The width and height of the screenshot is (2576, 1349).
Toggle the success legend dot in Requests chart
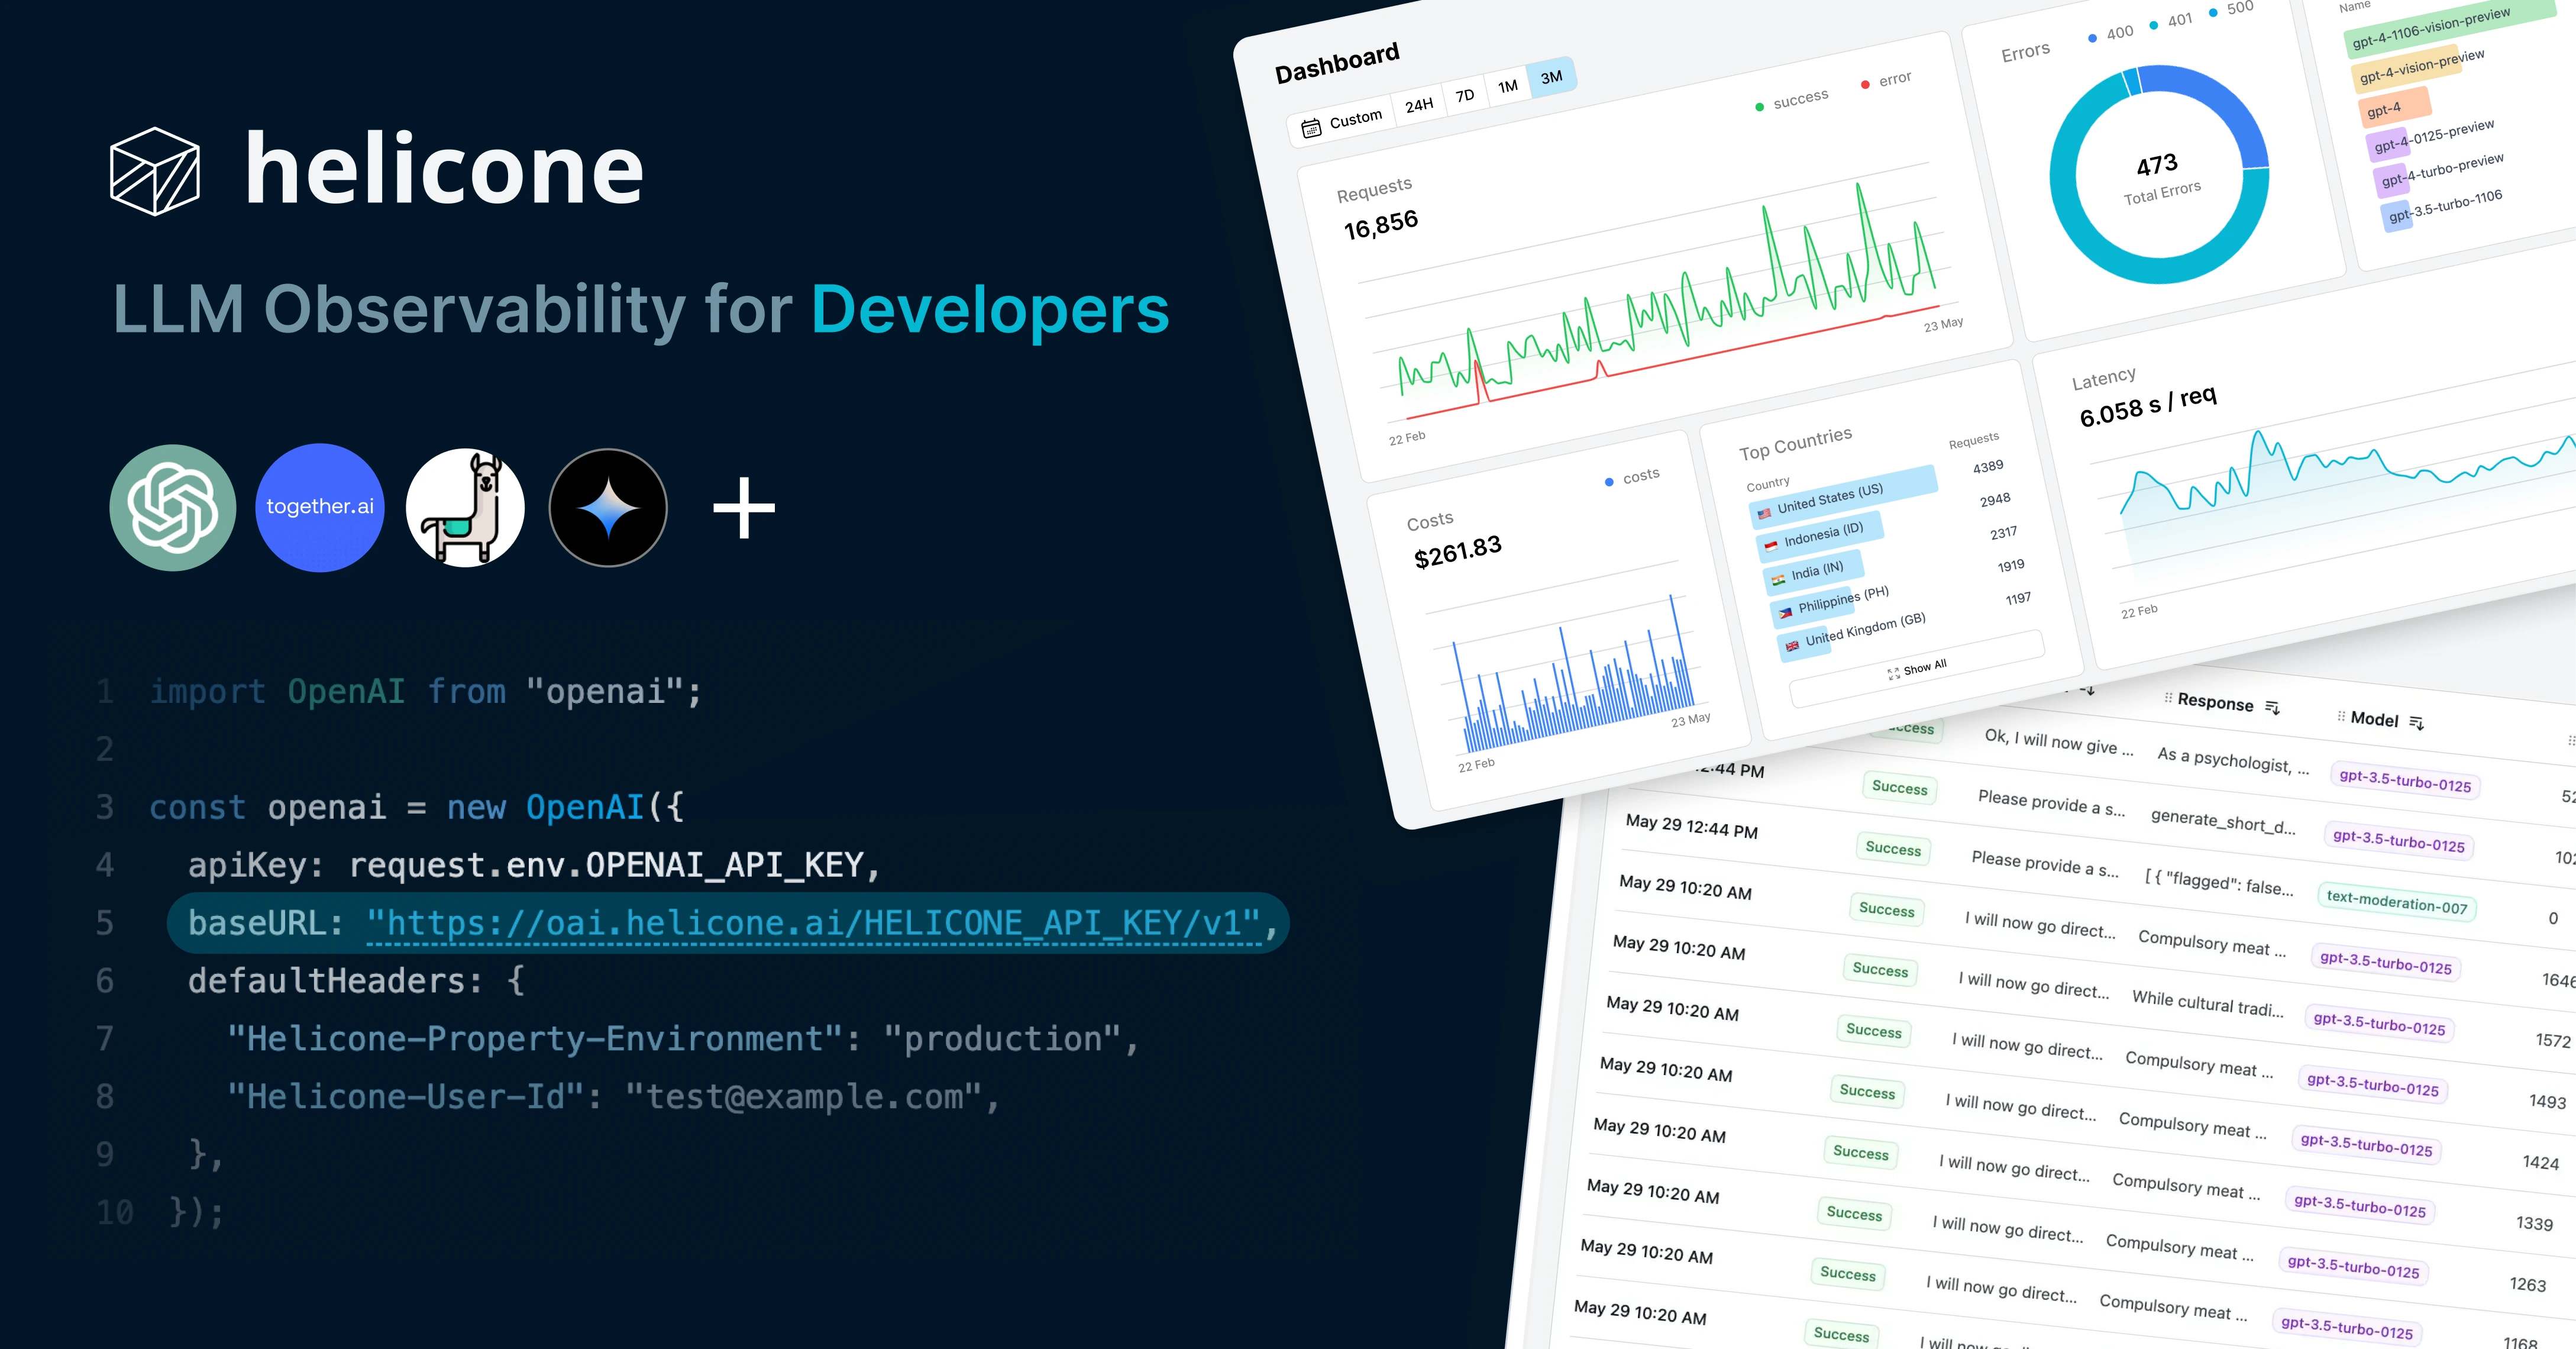tap(1759, 107)
